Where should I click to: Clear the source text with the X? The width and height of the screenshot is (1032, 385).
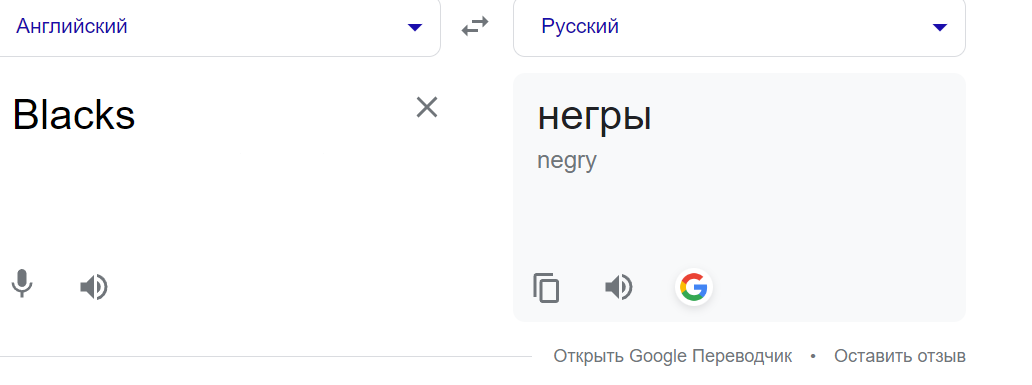coord(427,107)
